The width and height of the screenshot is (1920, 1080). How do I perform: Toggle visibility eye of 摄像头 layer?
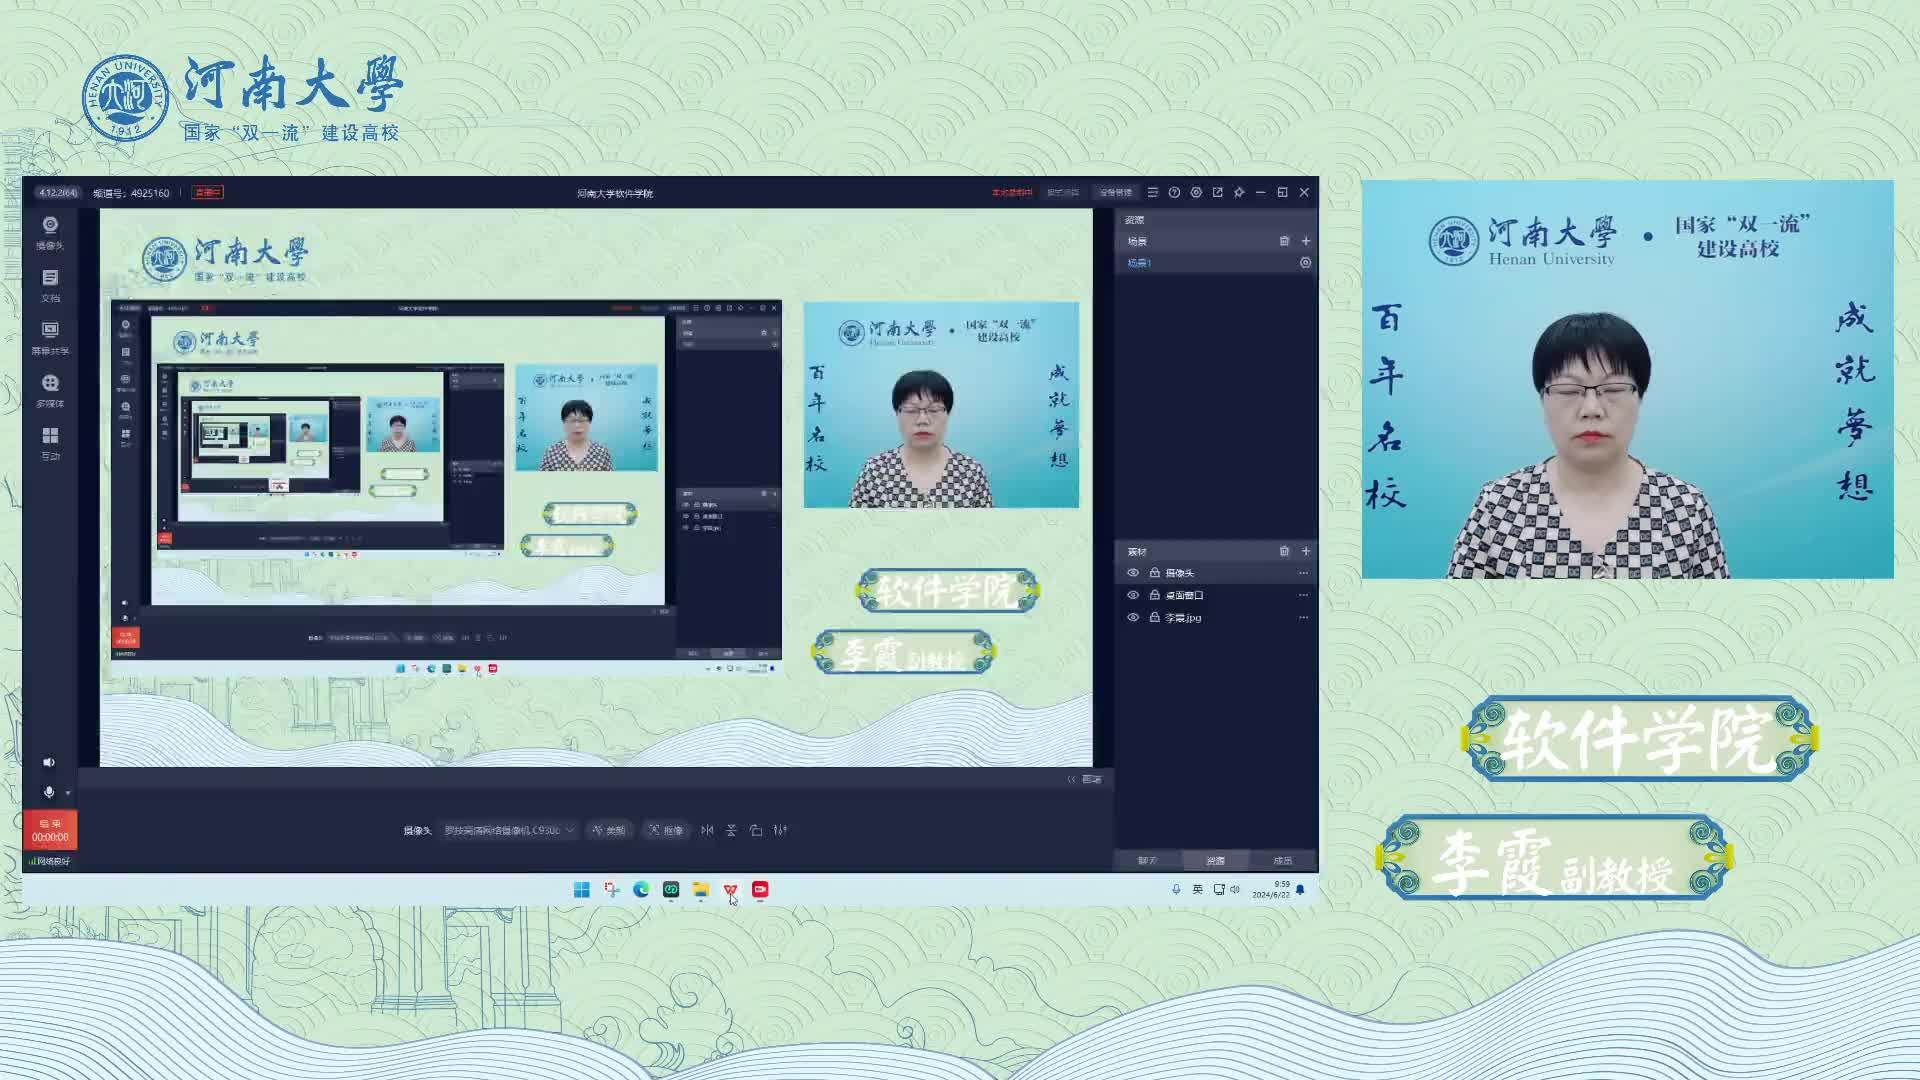click(x=1133, y=573)
